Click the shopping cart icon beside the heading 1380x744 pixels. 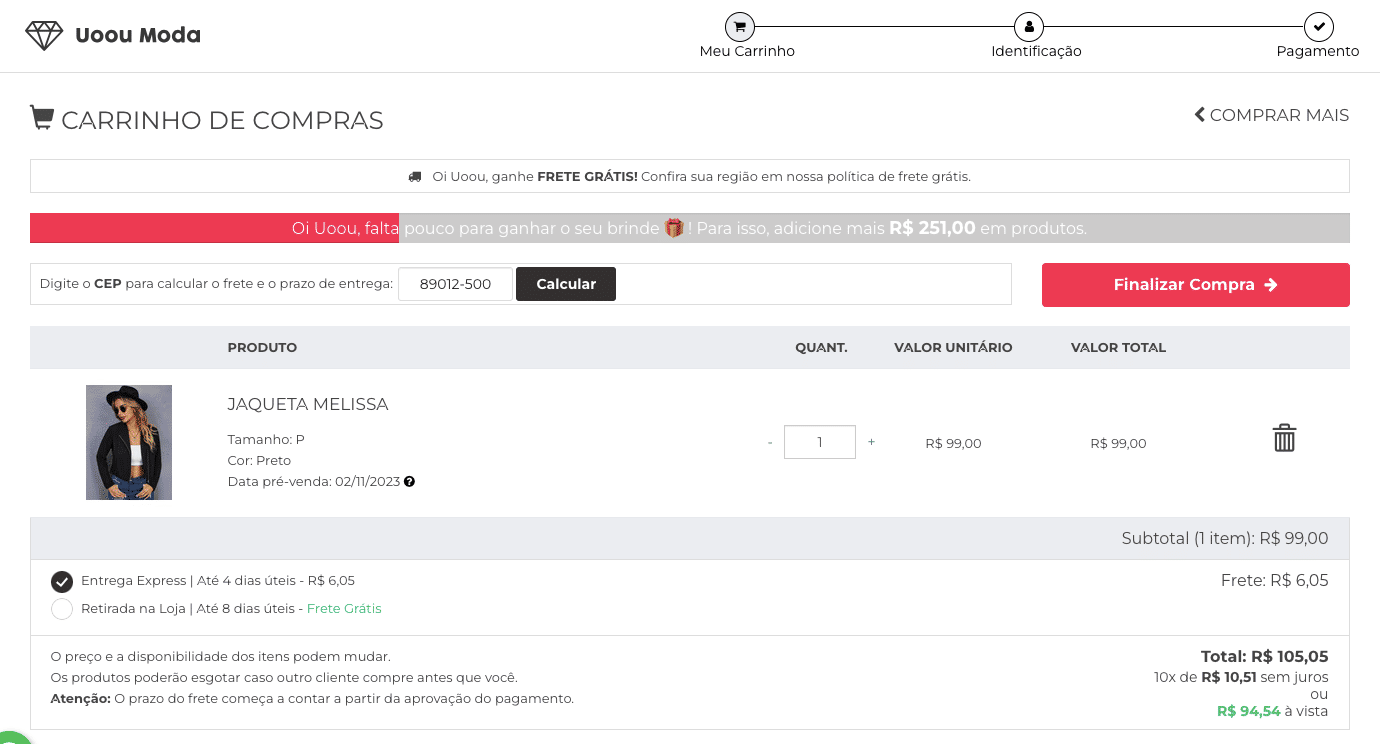42,118
